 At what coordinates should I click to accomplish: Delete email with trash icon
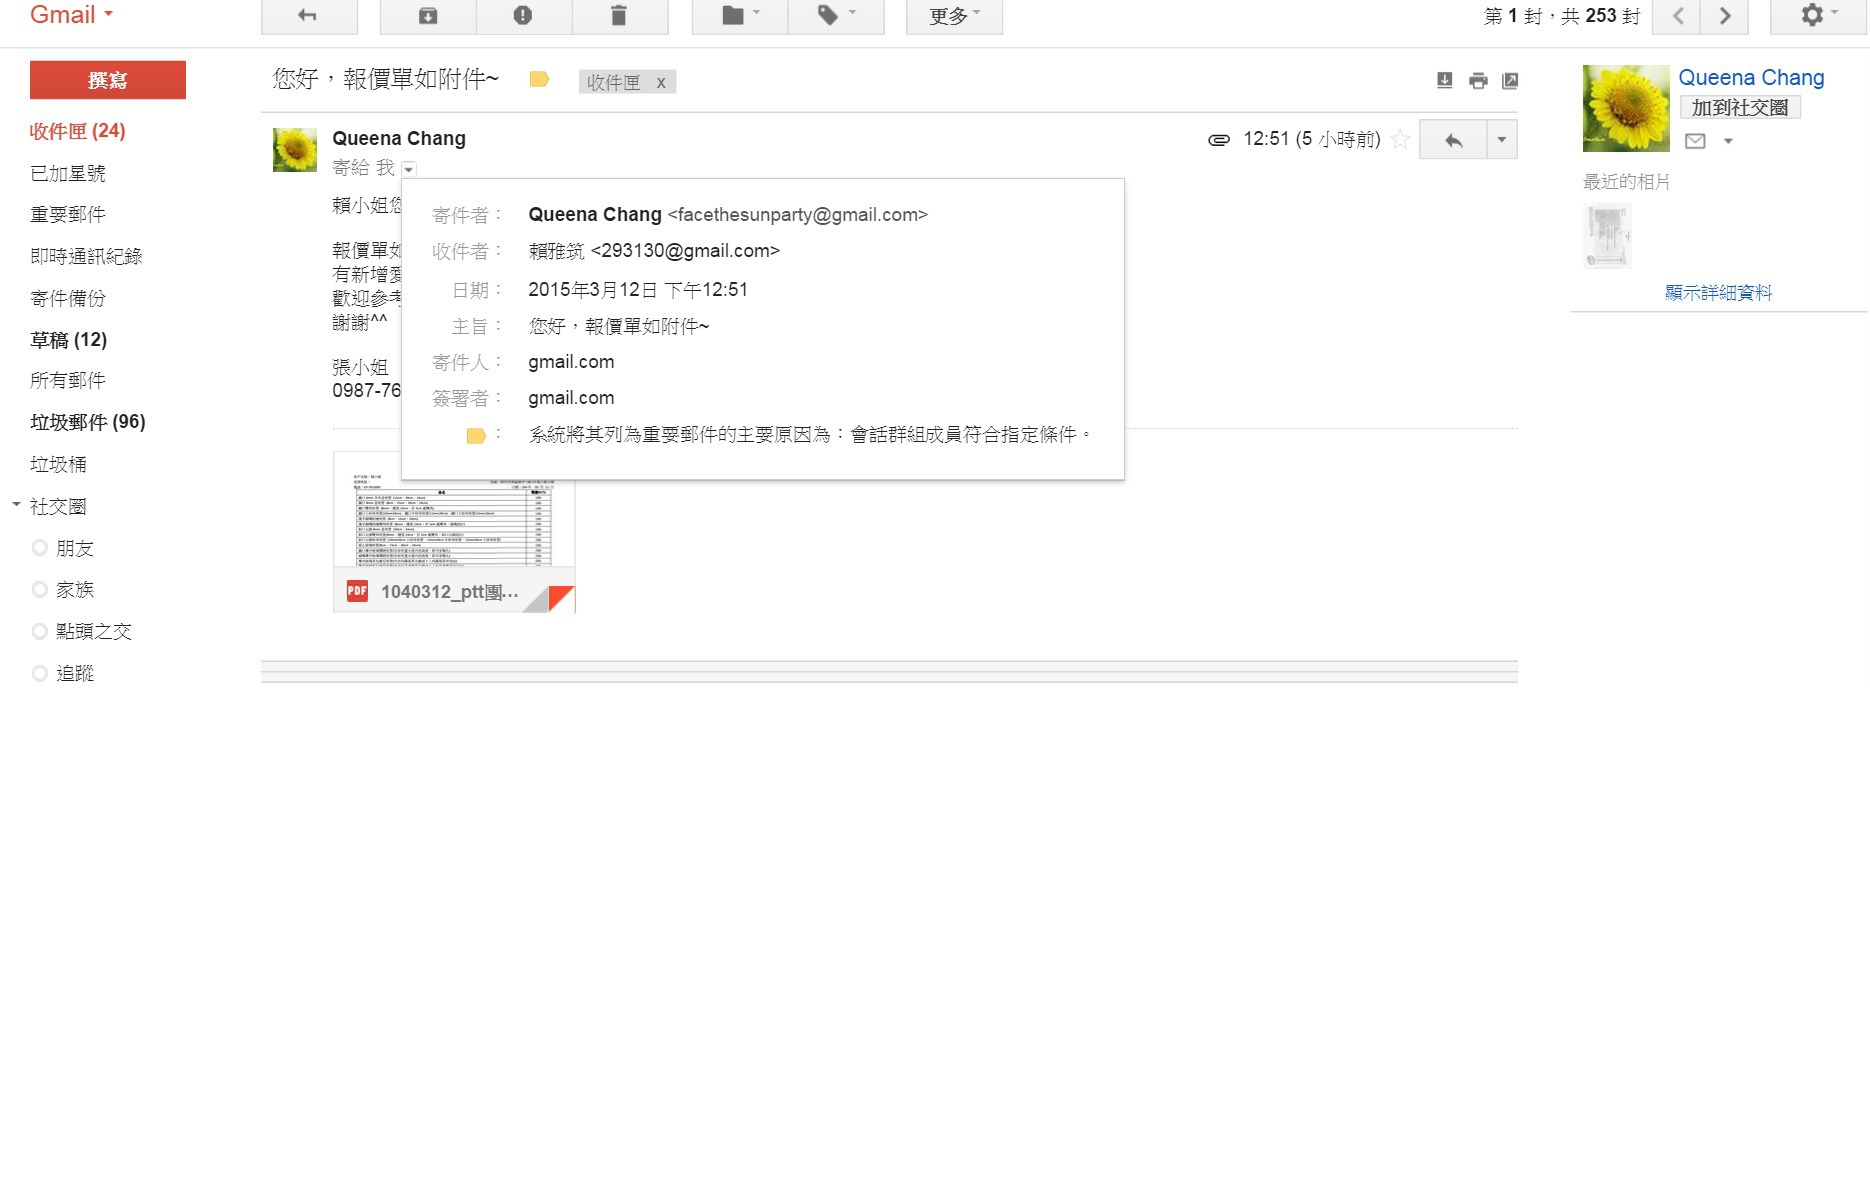[619, 16]
